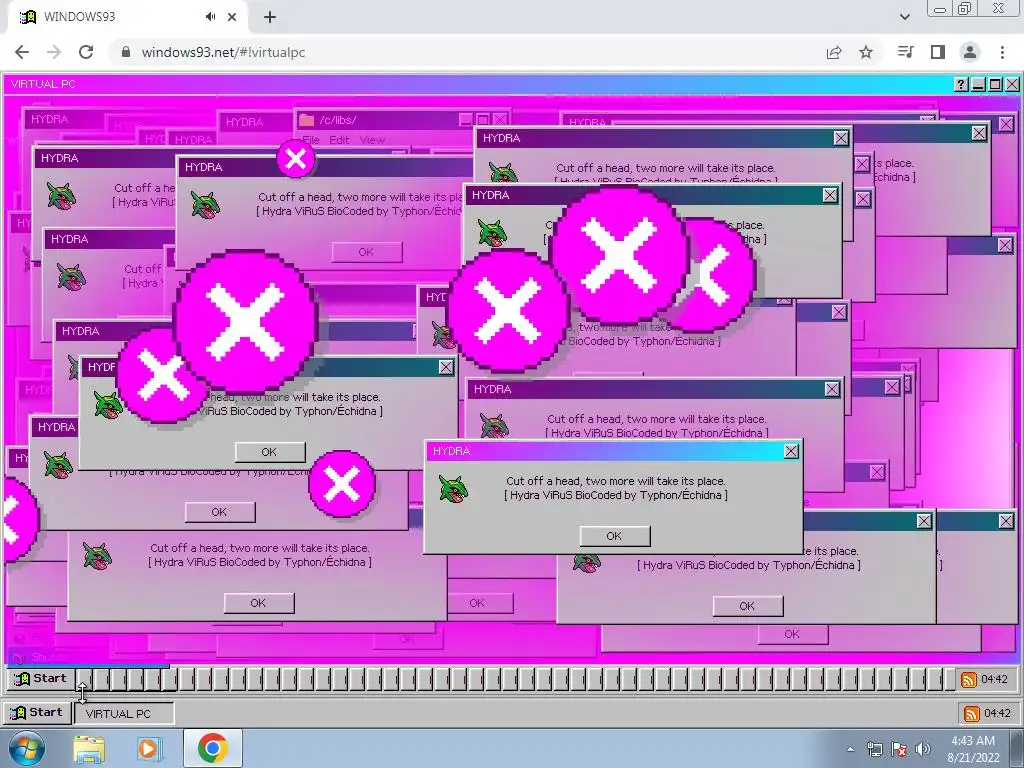
Task: Maximize the VIRTUAL PC window
Action: (995, 84)
